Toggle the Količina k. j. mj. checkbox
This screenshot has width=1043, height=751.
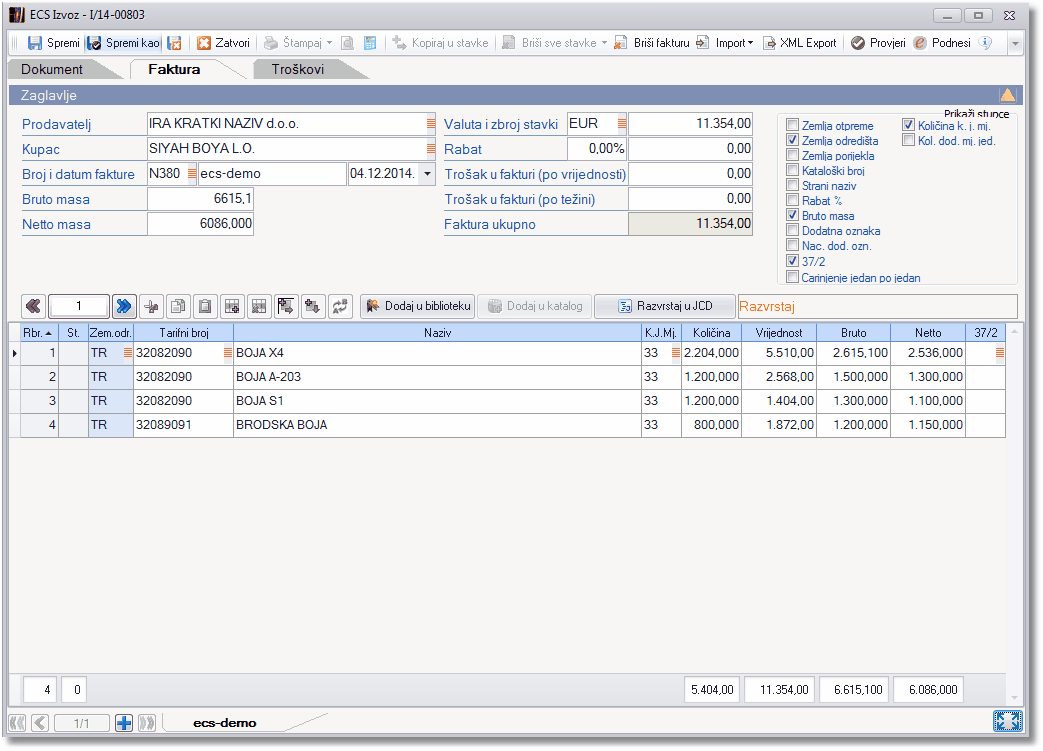coord(908,125)
